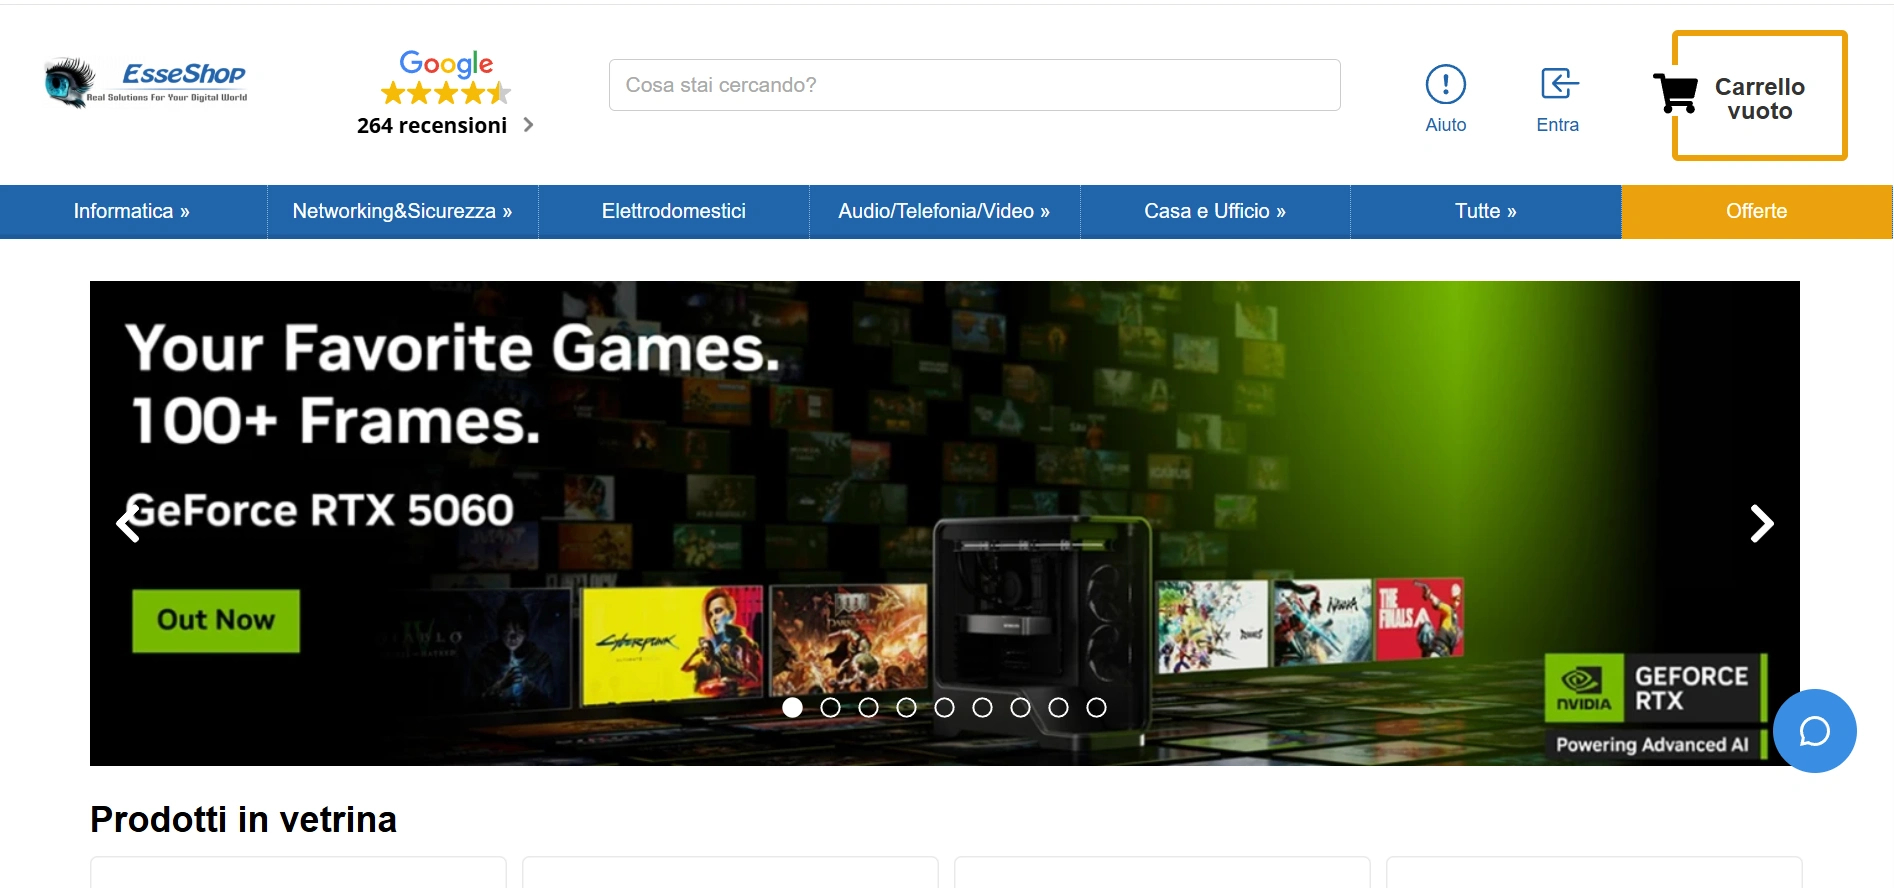Click The Finals game cover thumbnail
This screenshot has height=888, width=1894.
tap(1419, 618)
